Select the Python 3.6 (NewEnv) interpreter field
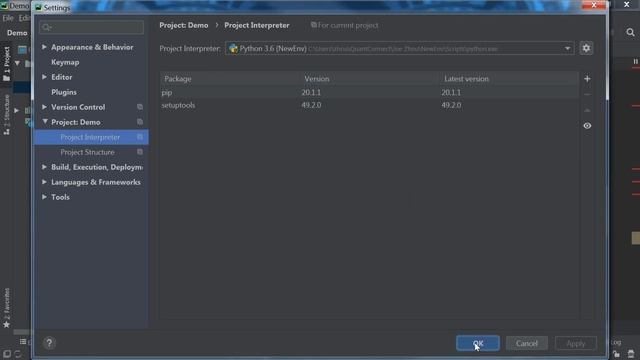This screenshot has width=640, height=360. pos(400,49)
